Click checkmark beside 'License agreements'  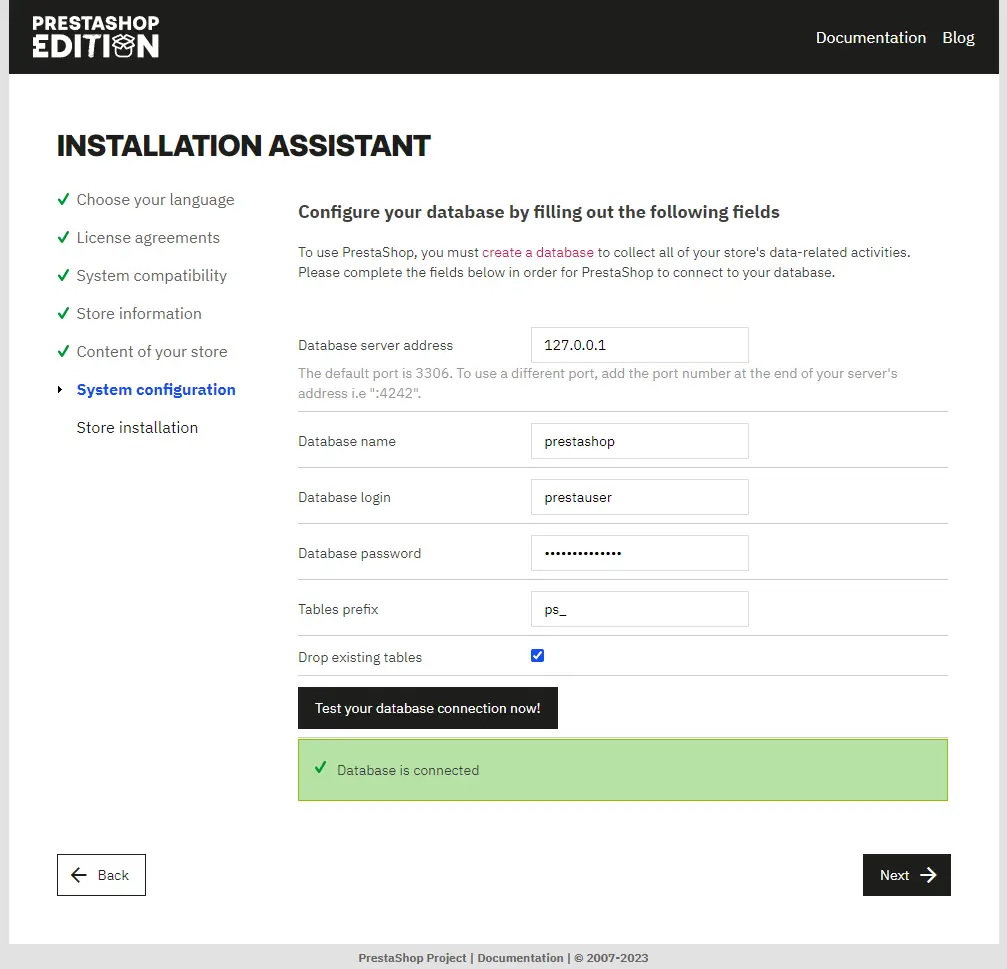point(63,237)
